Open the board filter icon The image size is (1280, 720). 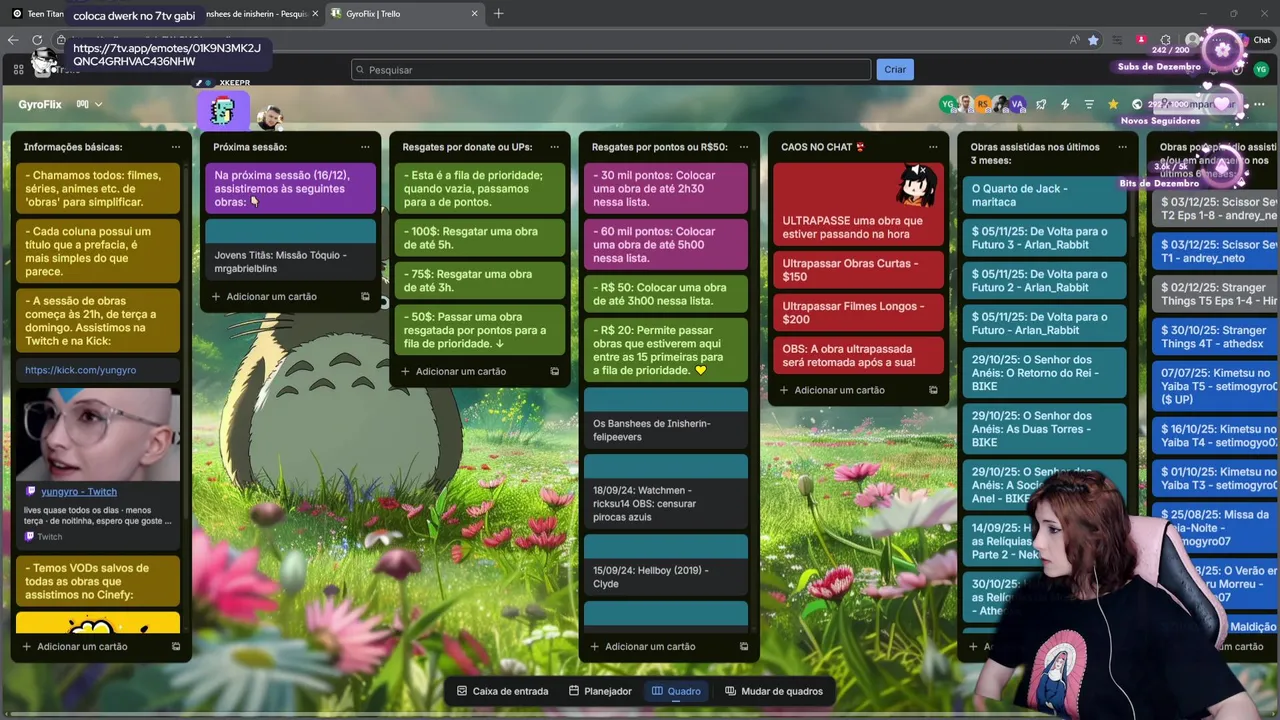pyautogui.click(x=1089, y=104)
